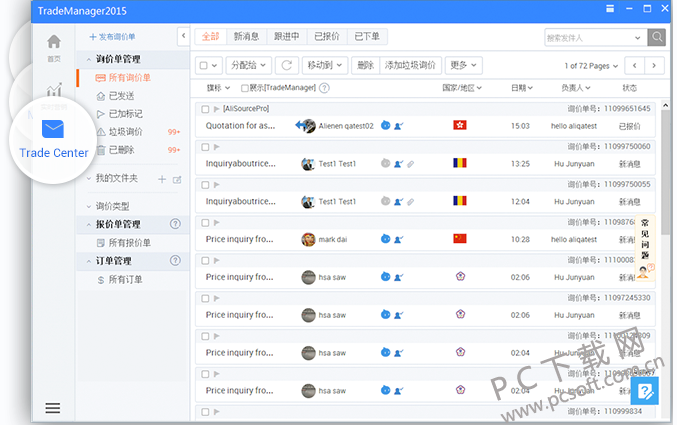Go to the next page arrow
677x425 pixels.
[654, 66]
